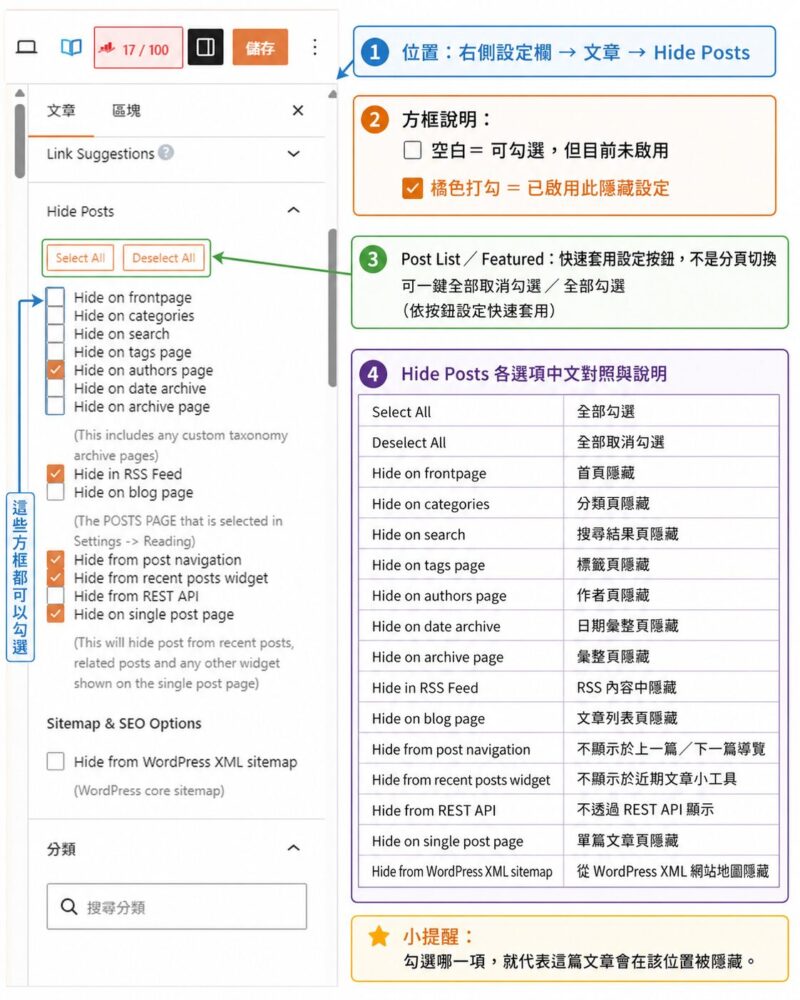Click the 分類 section heading text

[x=61, y=849]
